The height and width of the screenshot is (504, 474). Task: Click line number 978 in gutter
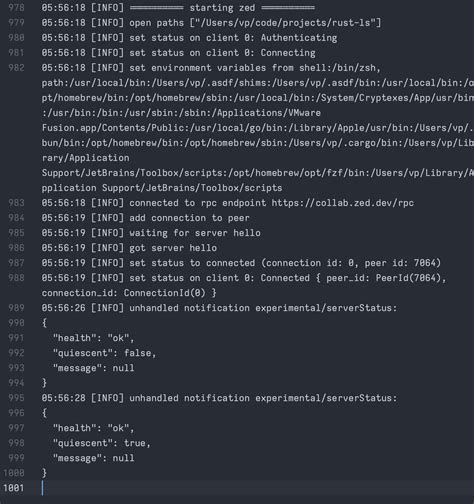pos(16,8)
